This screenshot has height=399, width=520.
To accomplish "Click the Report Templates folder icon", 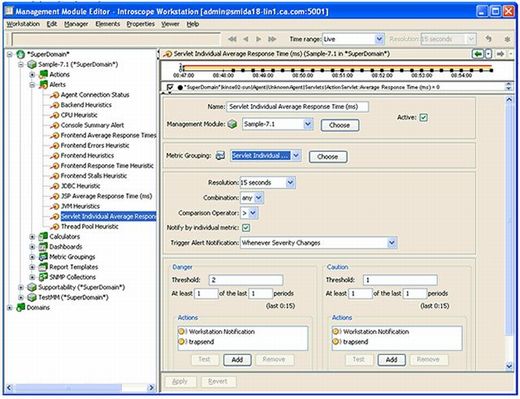I will pyautogui.click(x=43, y=267).
